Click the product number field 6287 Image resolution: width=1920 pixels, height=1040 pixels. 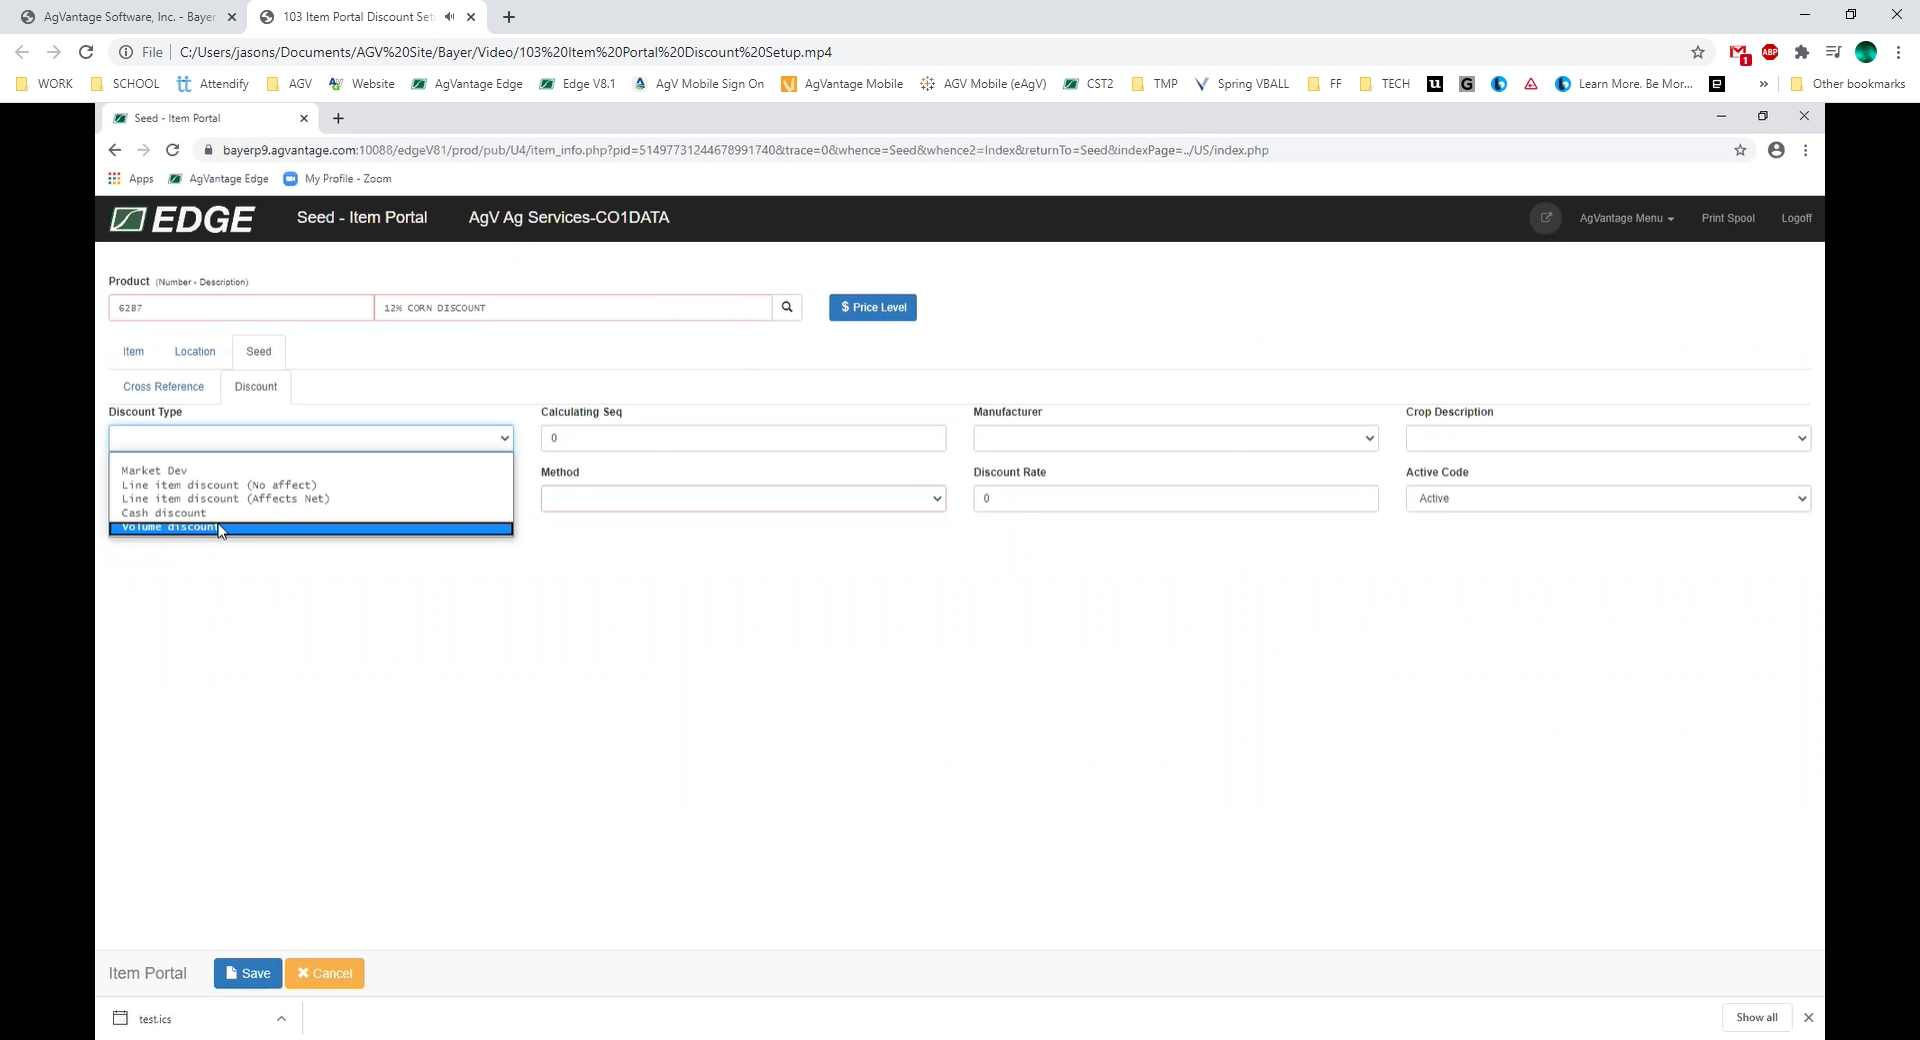[x=241, y=308]
